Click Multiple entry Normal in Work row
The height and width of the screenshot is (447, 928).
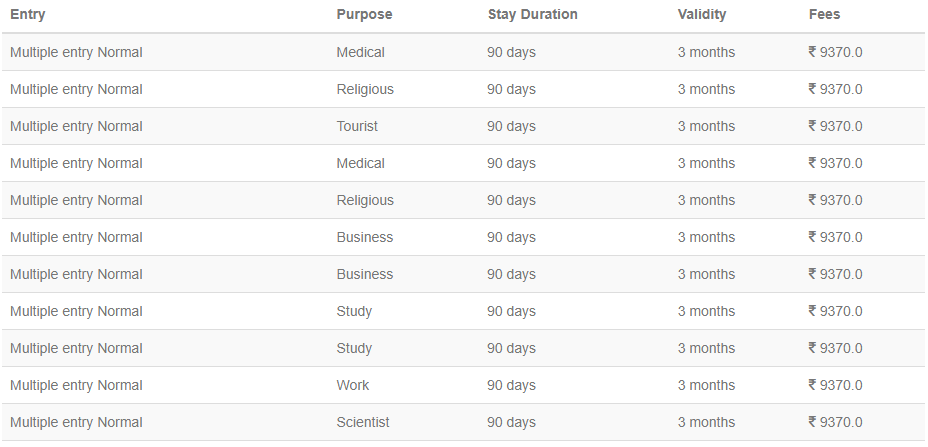(76, 385)
